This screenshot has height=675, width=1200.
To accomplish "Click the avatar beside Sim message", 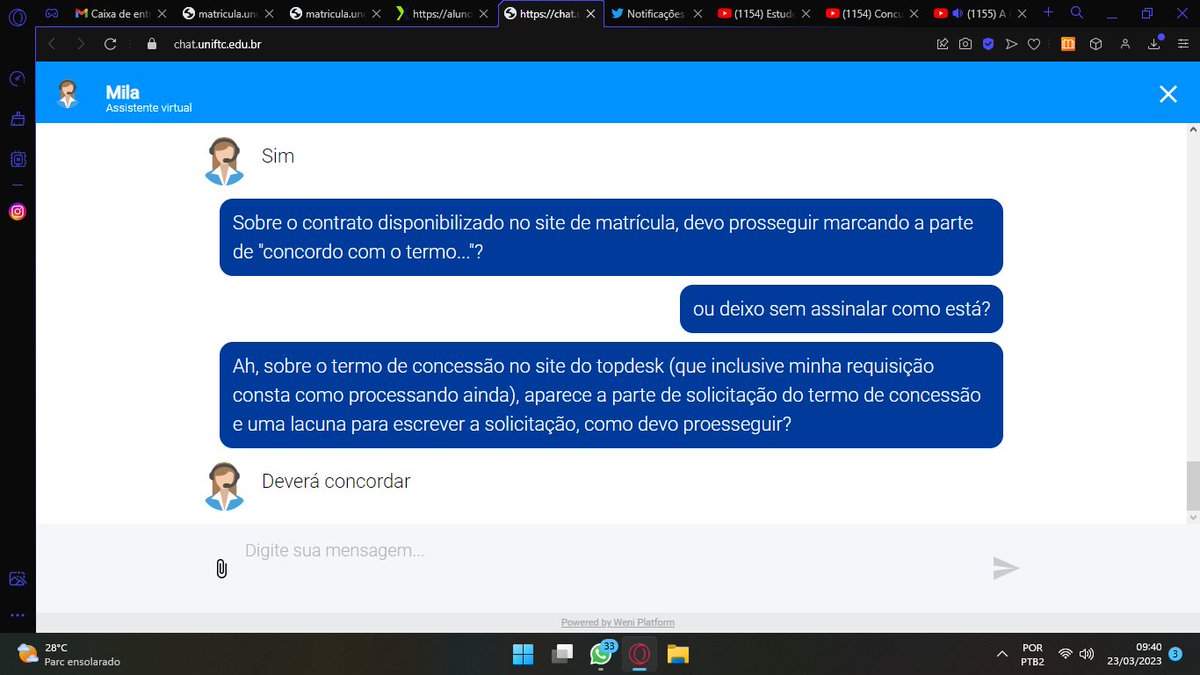I will pos(225,160).
